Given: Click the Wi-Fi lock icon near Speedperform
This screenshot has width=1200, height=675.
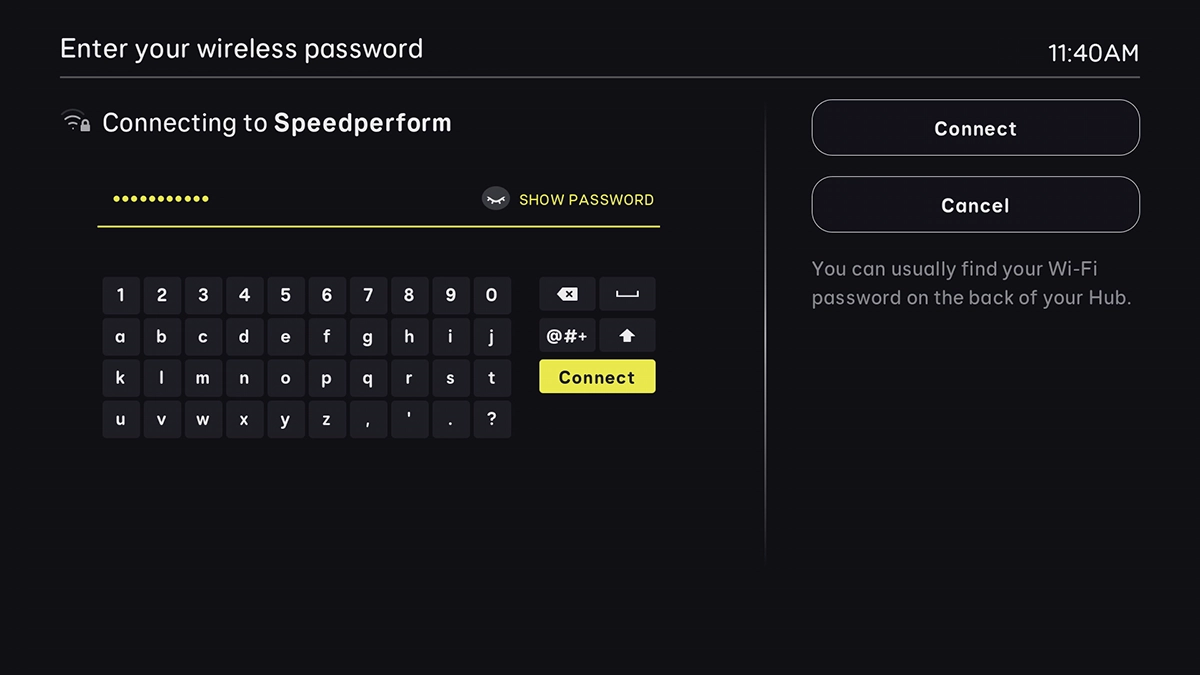Looking at the screenshot, I should [76, 121].
